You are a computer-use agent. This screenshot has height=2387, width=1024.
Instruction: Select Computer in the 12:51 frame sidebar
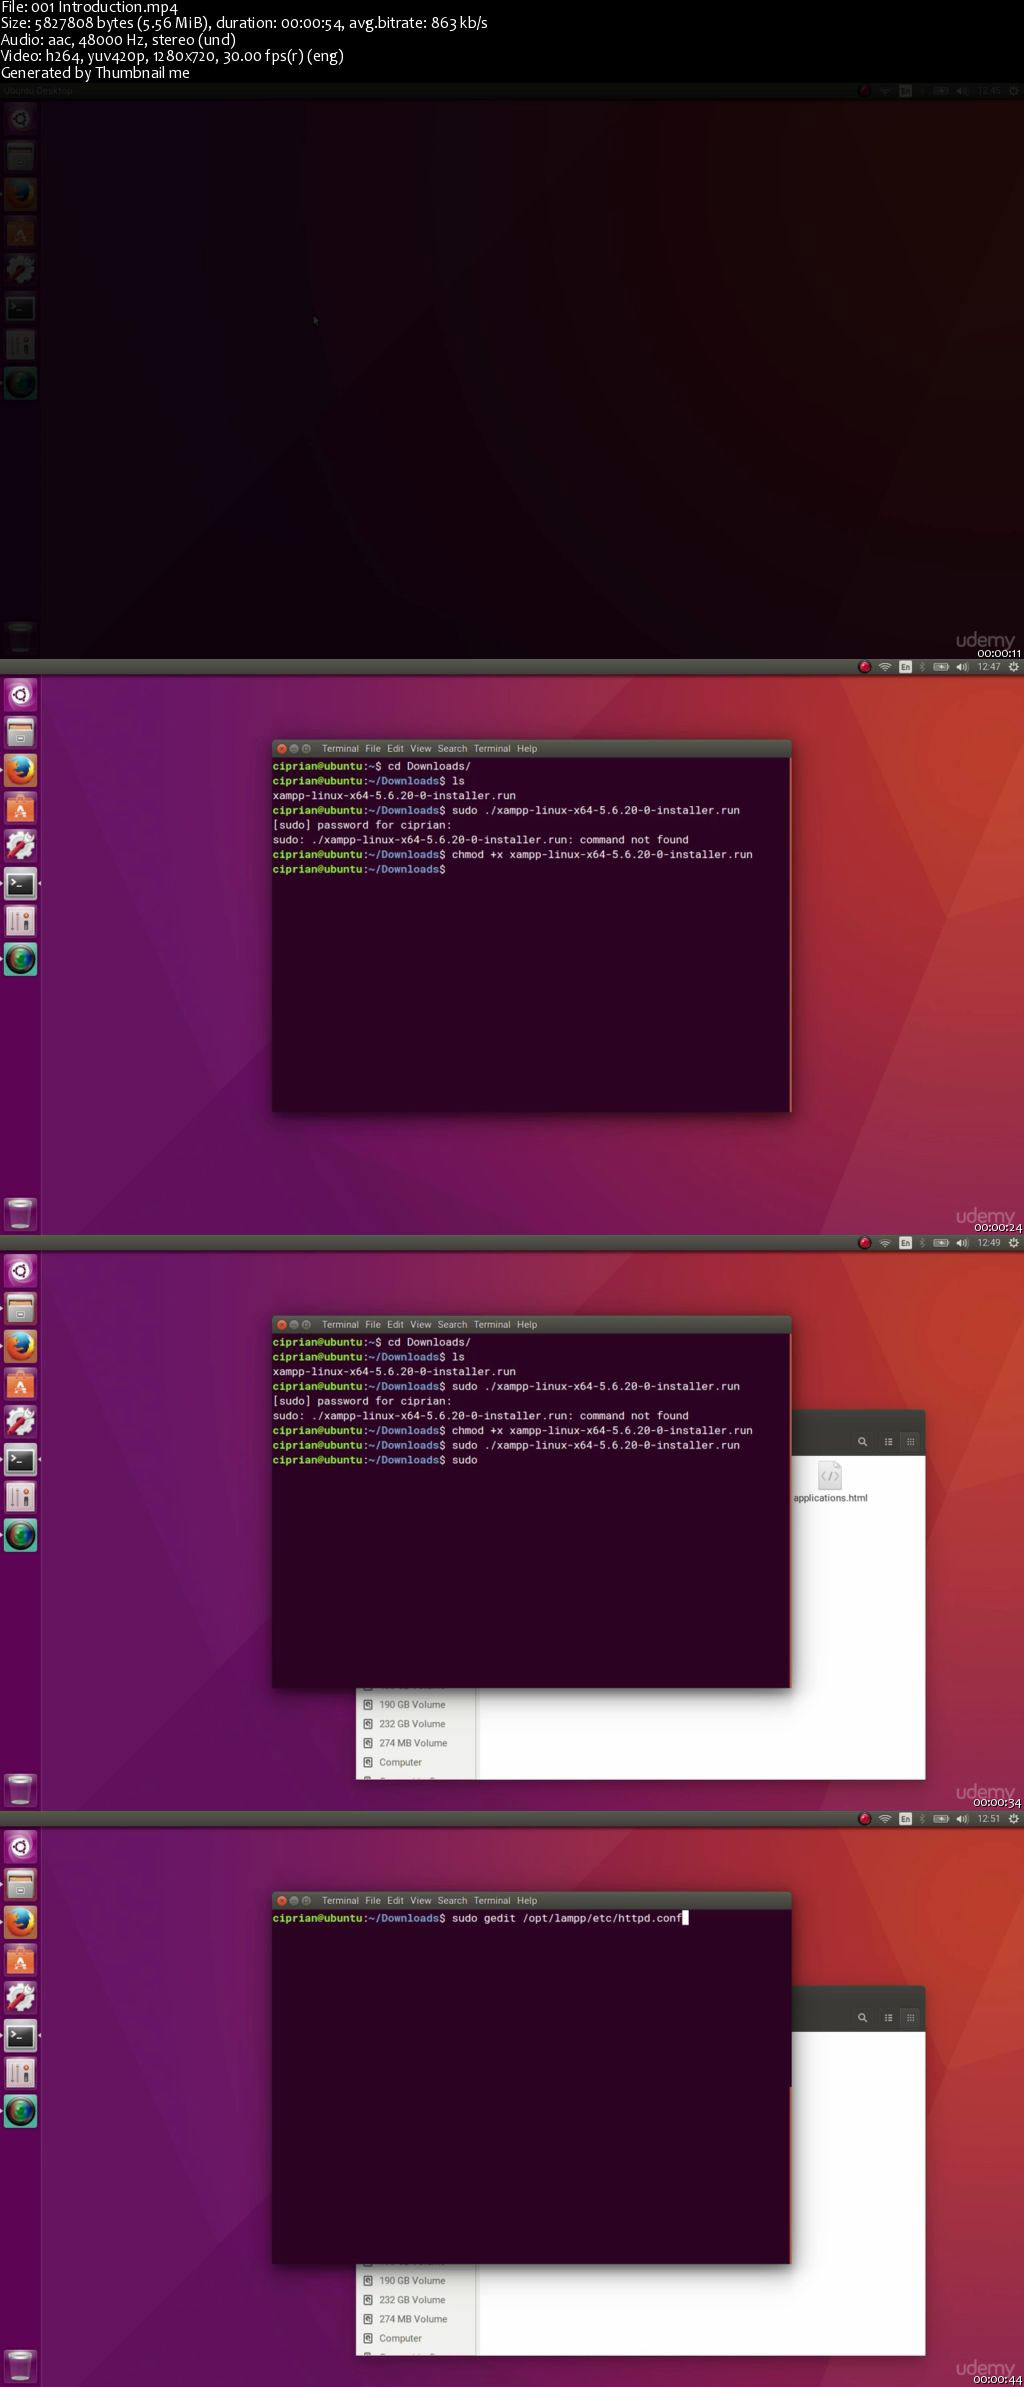[x=400, y=2339]
